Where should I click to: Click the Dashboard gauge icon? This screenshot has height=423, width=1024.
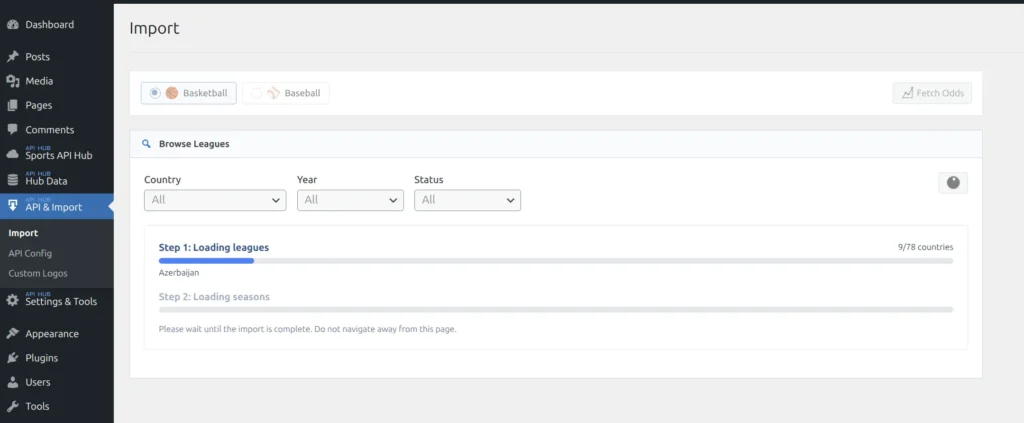pos(12,25)
